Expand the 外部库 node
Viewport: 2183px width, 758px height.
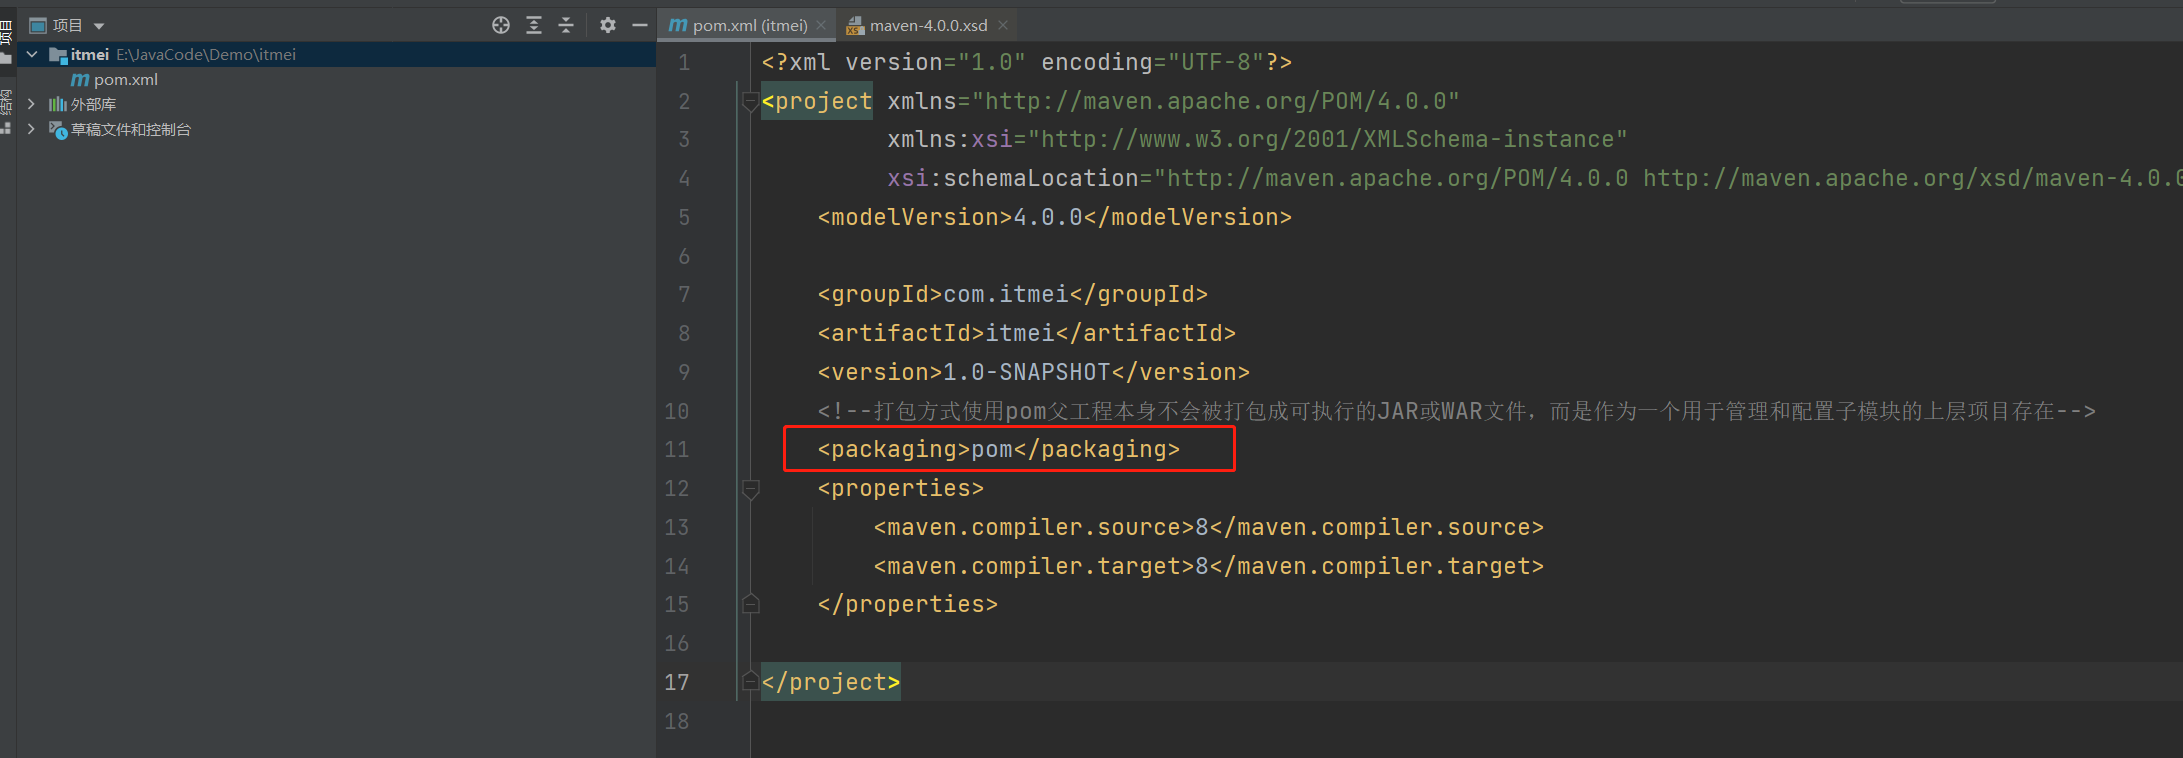pyautogui.click(x=32, y=104)
